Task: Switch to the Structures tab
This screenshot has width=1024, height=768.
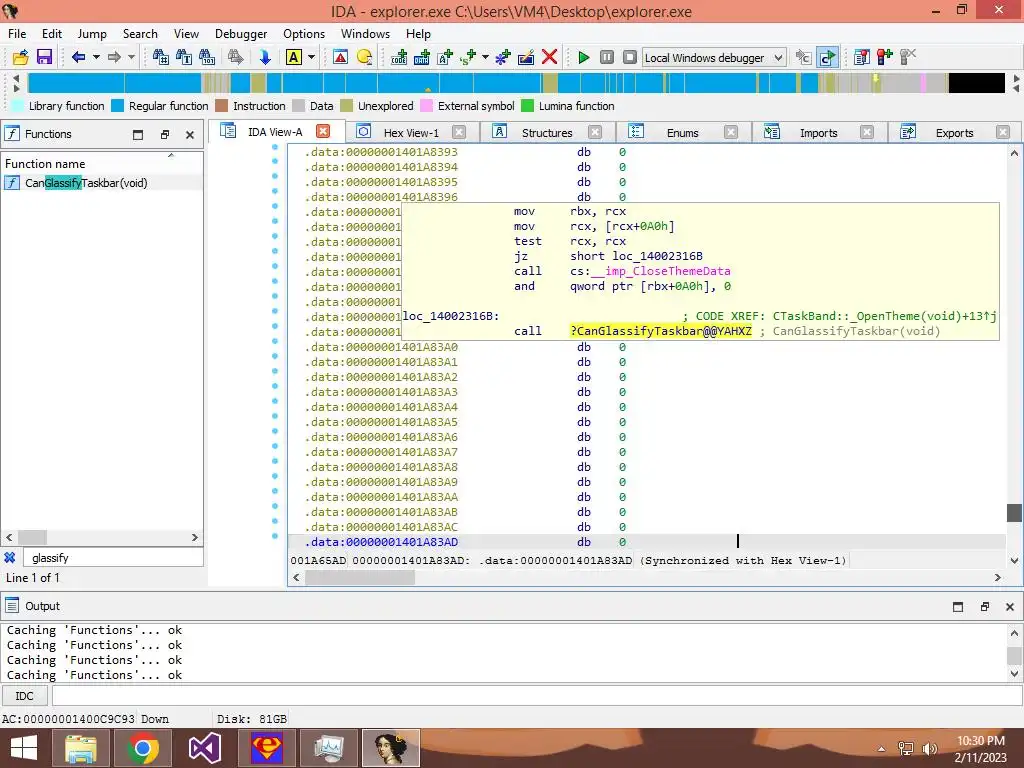Action: pyautogui.click(x=547, y=133)
